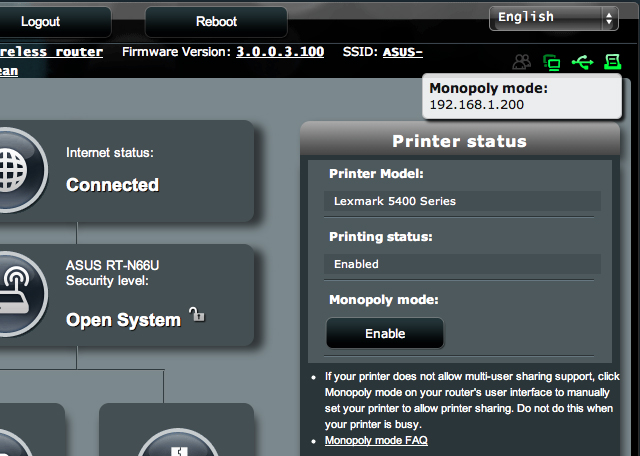This screenshot has width=640, height=456.
Task: Click the guest network users icon
Action: coord(522,62)
